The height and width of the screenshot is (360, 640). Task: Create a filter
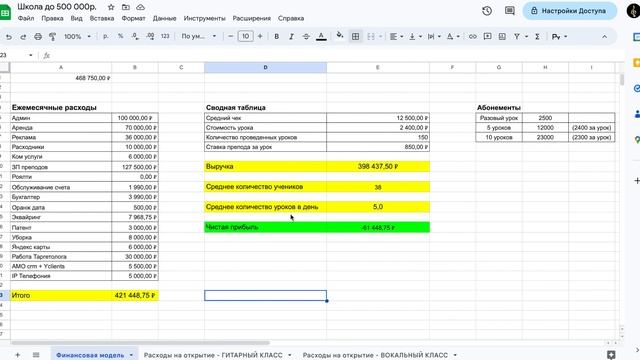pos(517,37)
